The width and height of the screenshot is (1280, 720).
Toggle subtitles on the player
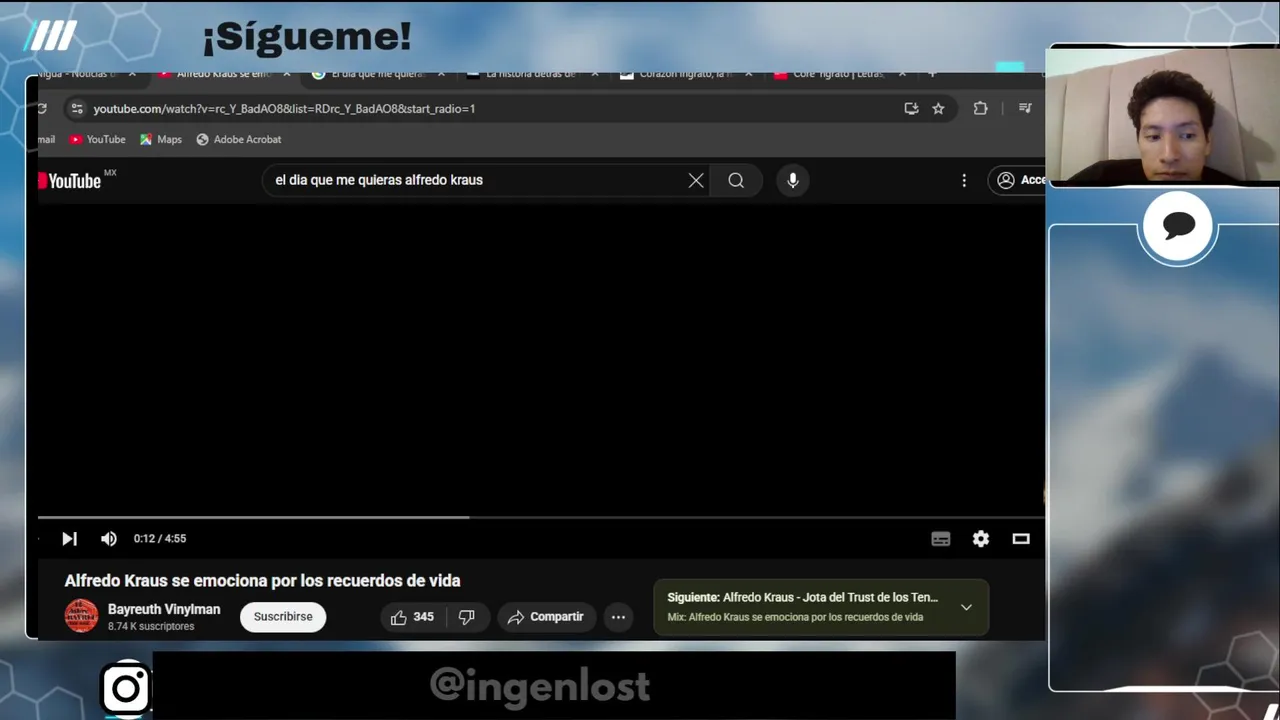point(941,538)
